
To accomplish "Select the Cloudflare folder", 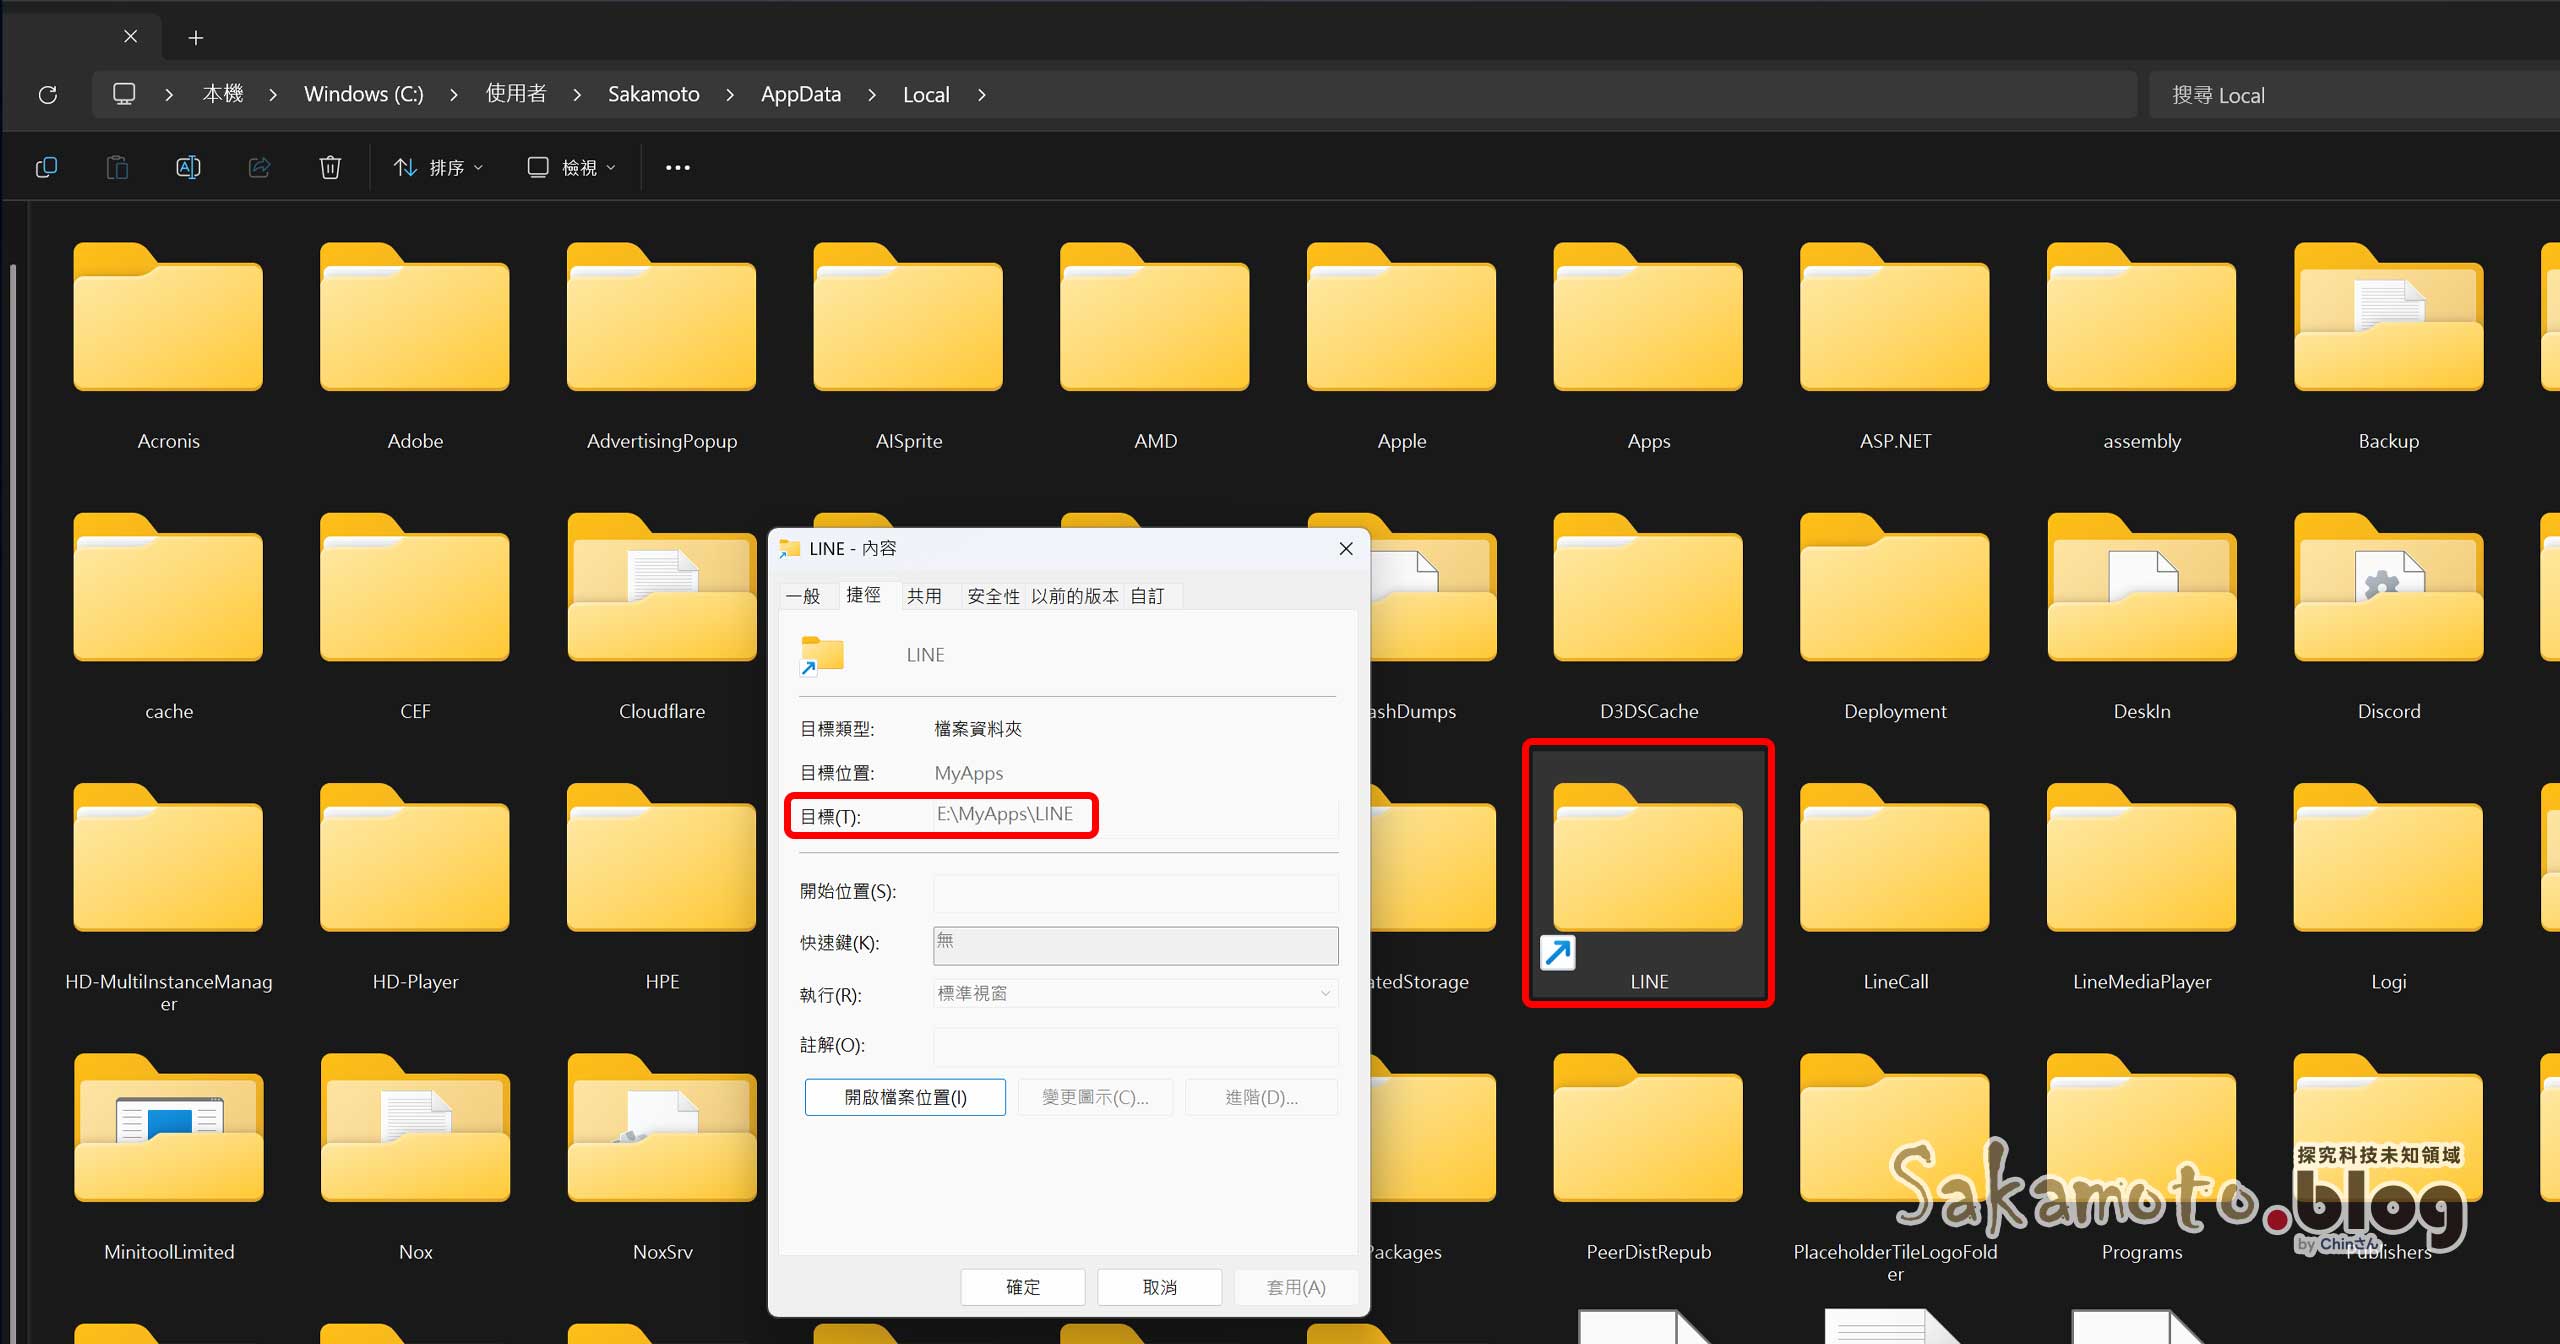I will tap(662, 616).
